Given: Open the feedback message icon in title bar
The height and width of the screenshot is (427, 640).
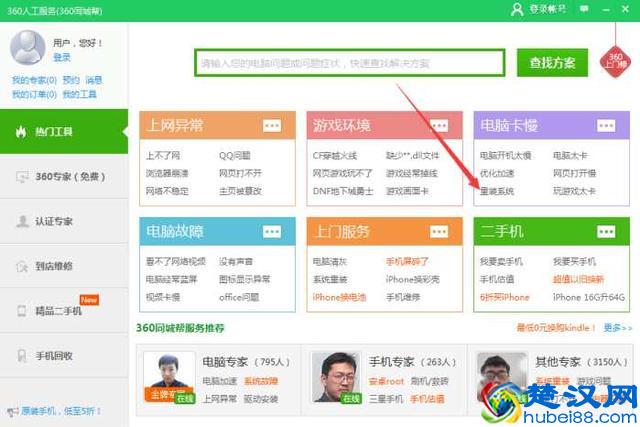Looking at the screenshot, I should point(584,9).
